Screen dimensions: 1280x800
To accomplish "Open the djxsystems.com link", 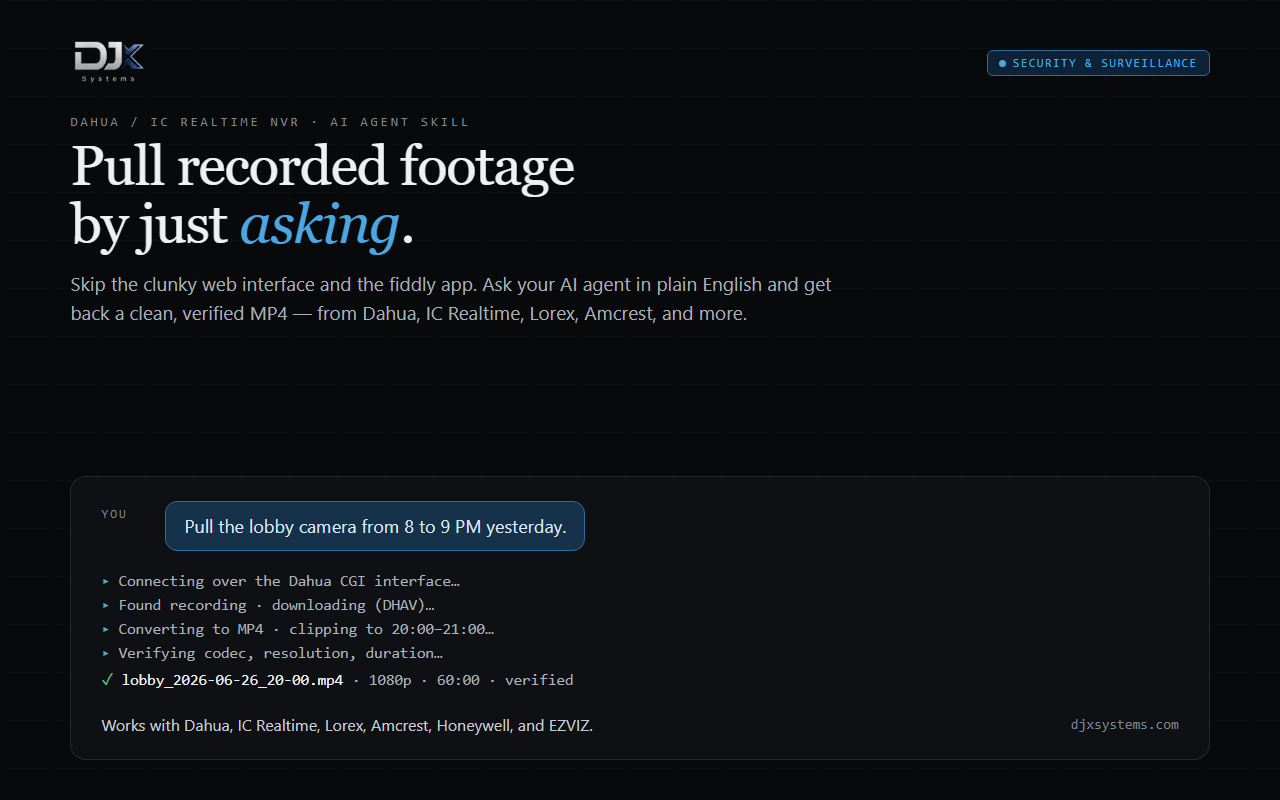I will click(x=1125, y=725).
